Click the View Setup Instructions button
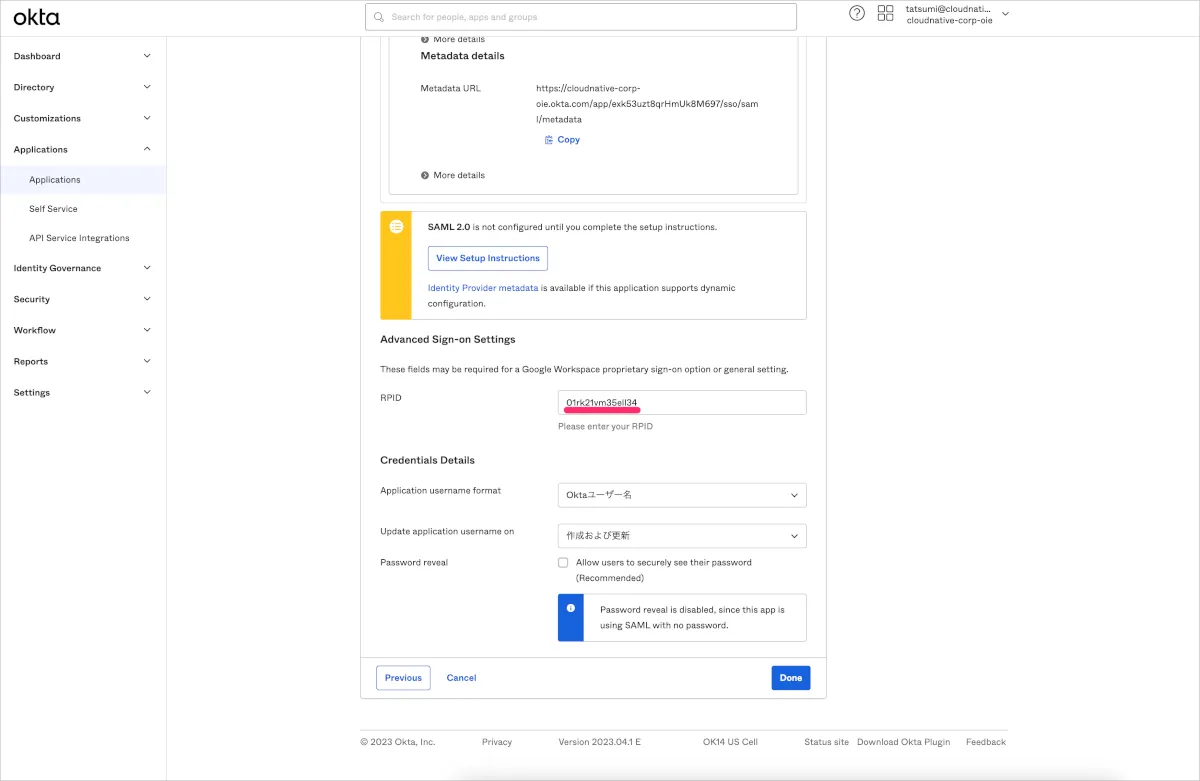1200x781 pixels. coord(488,258)
